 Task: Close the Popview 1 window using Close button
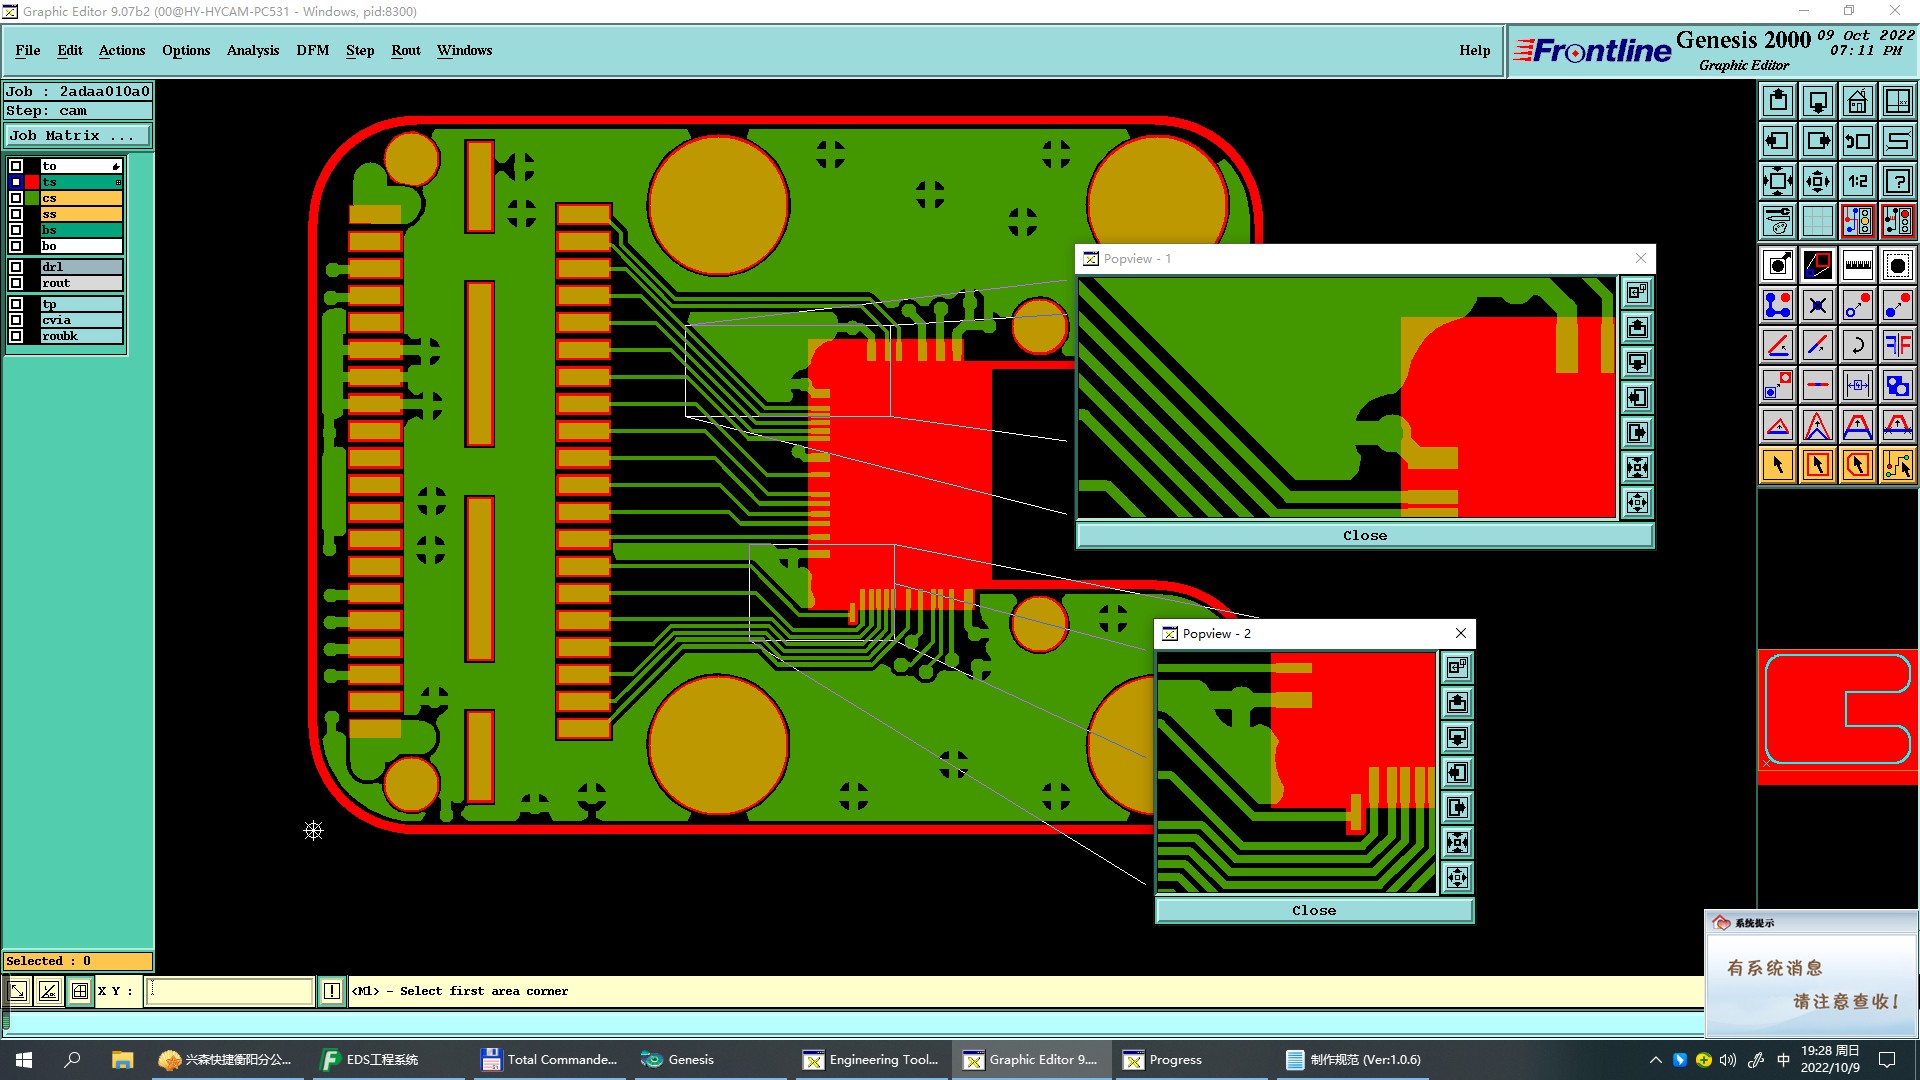click(x=1364, y=536)
